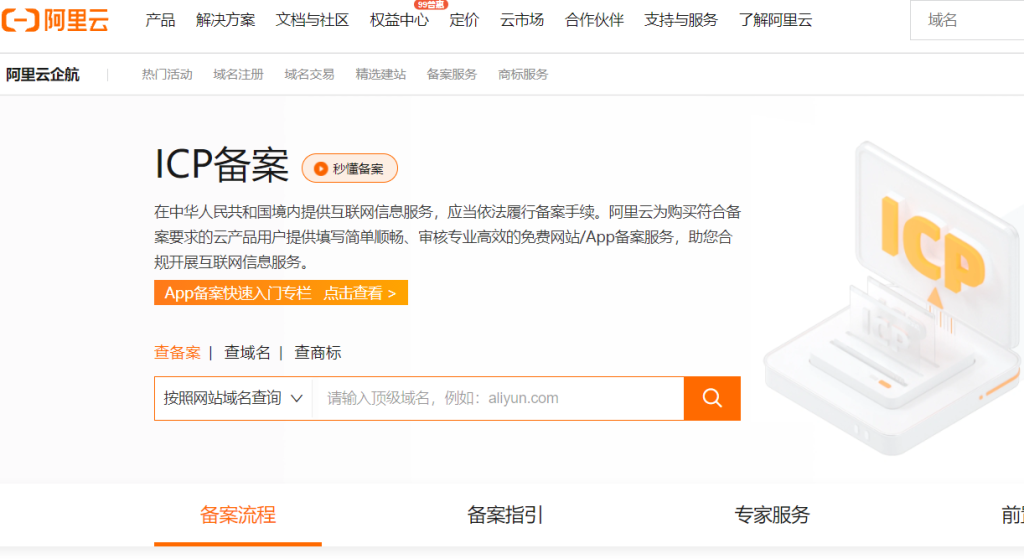This screenshot has height=559, width=1024.
Task: Click the orange search magnifier button
Action: click(x=712, y=398)
